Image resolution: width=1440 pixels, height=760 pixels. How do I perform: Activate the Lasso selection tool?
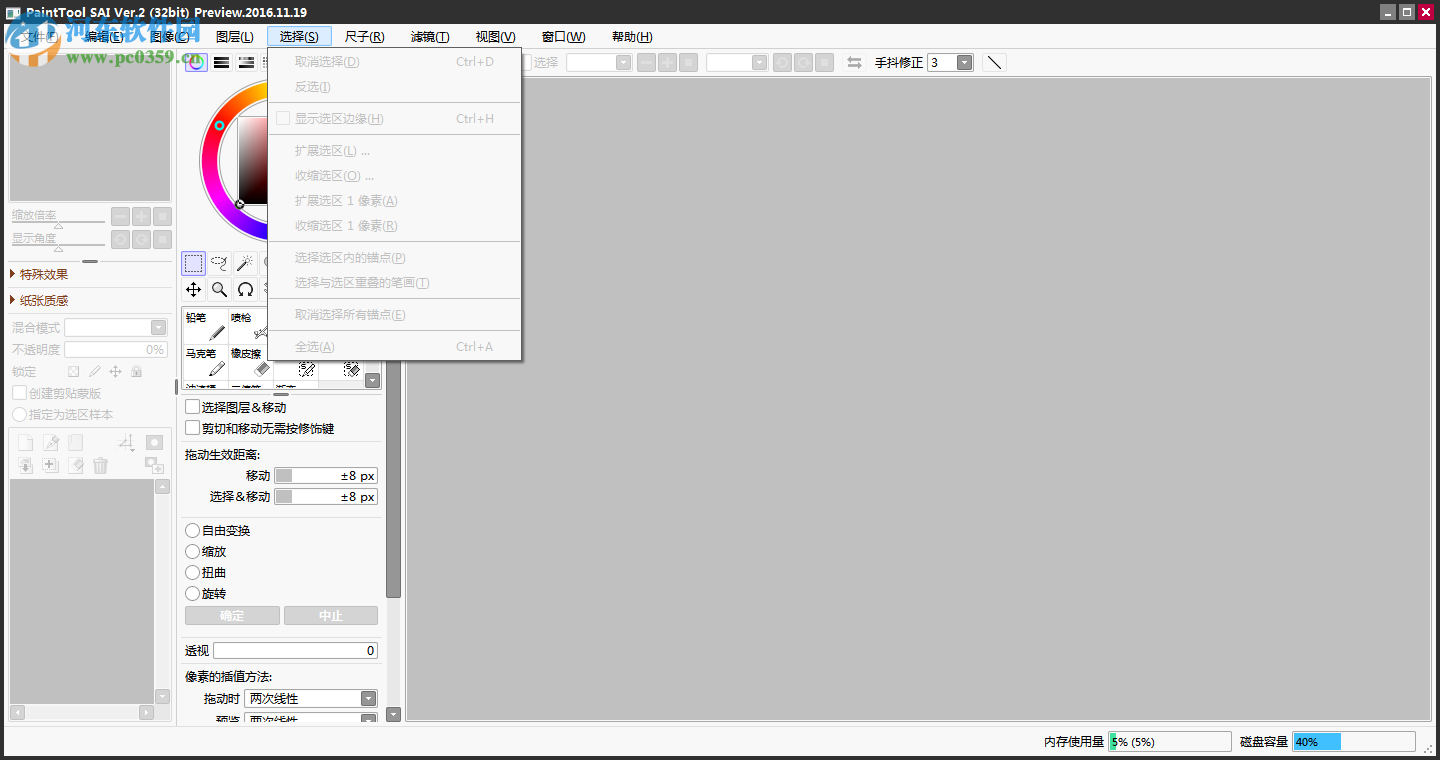219,263
